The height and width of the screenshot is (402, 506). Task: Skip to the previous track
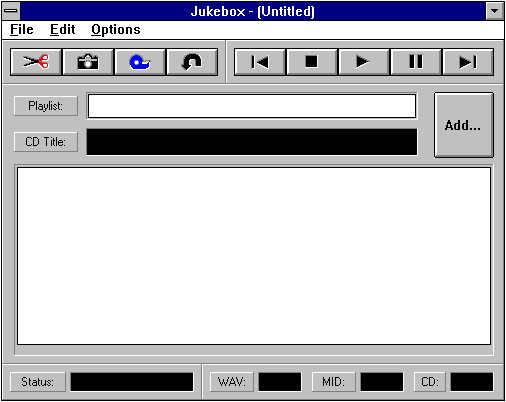click(260, 62)
